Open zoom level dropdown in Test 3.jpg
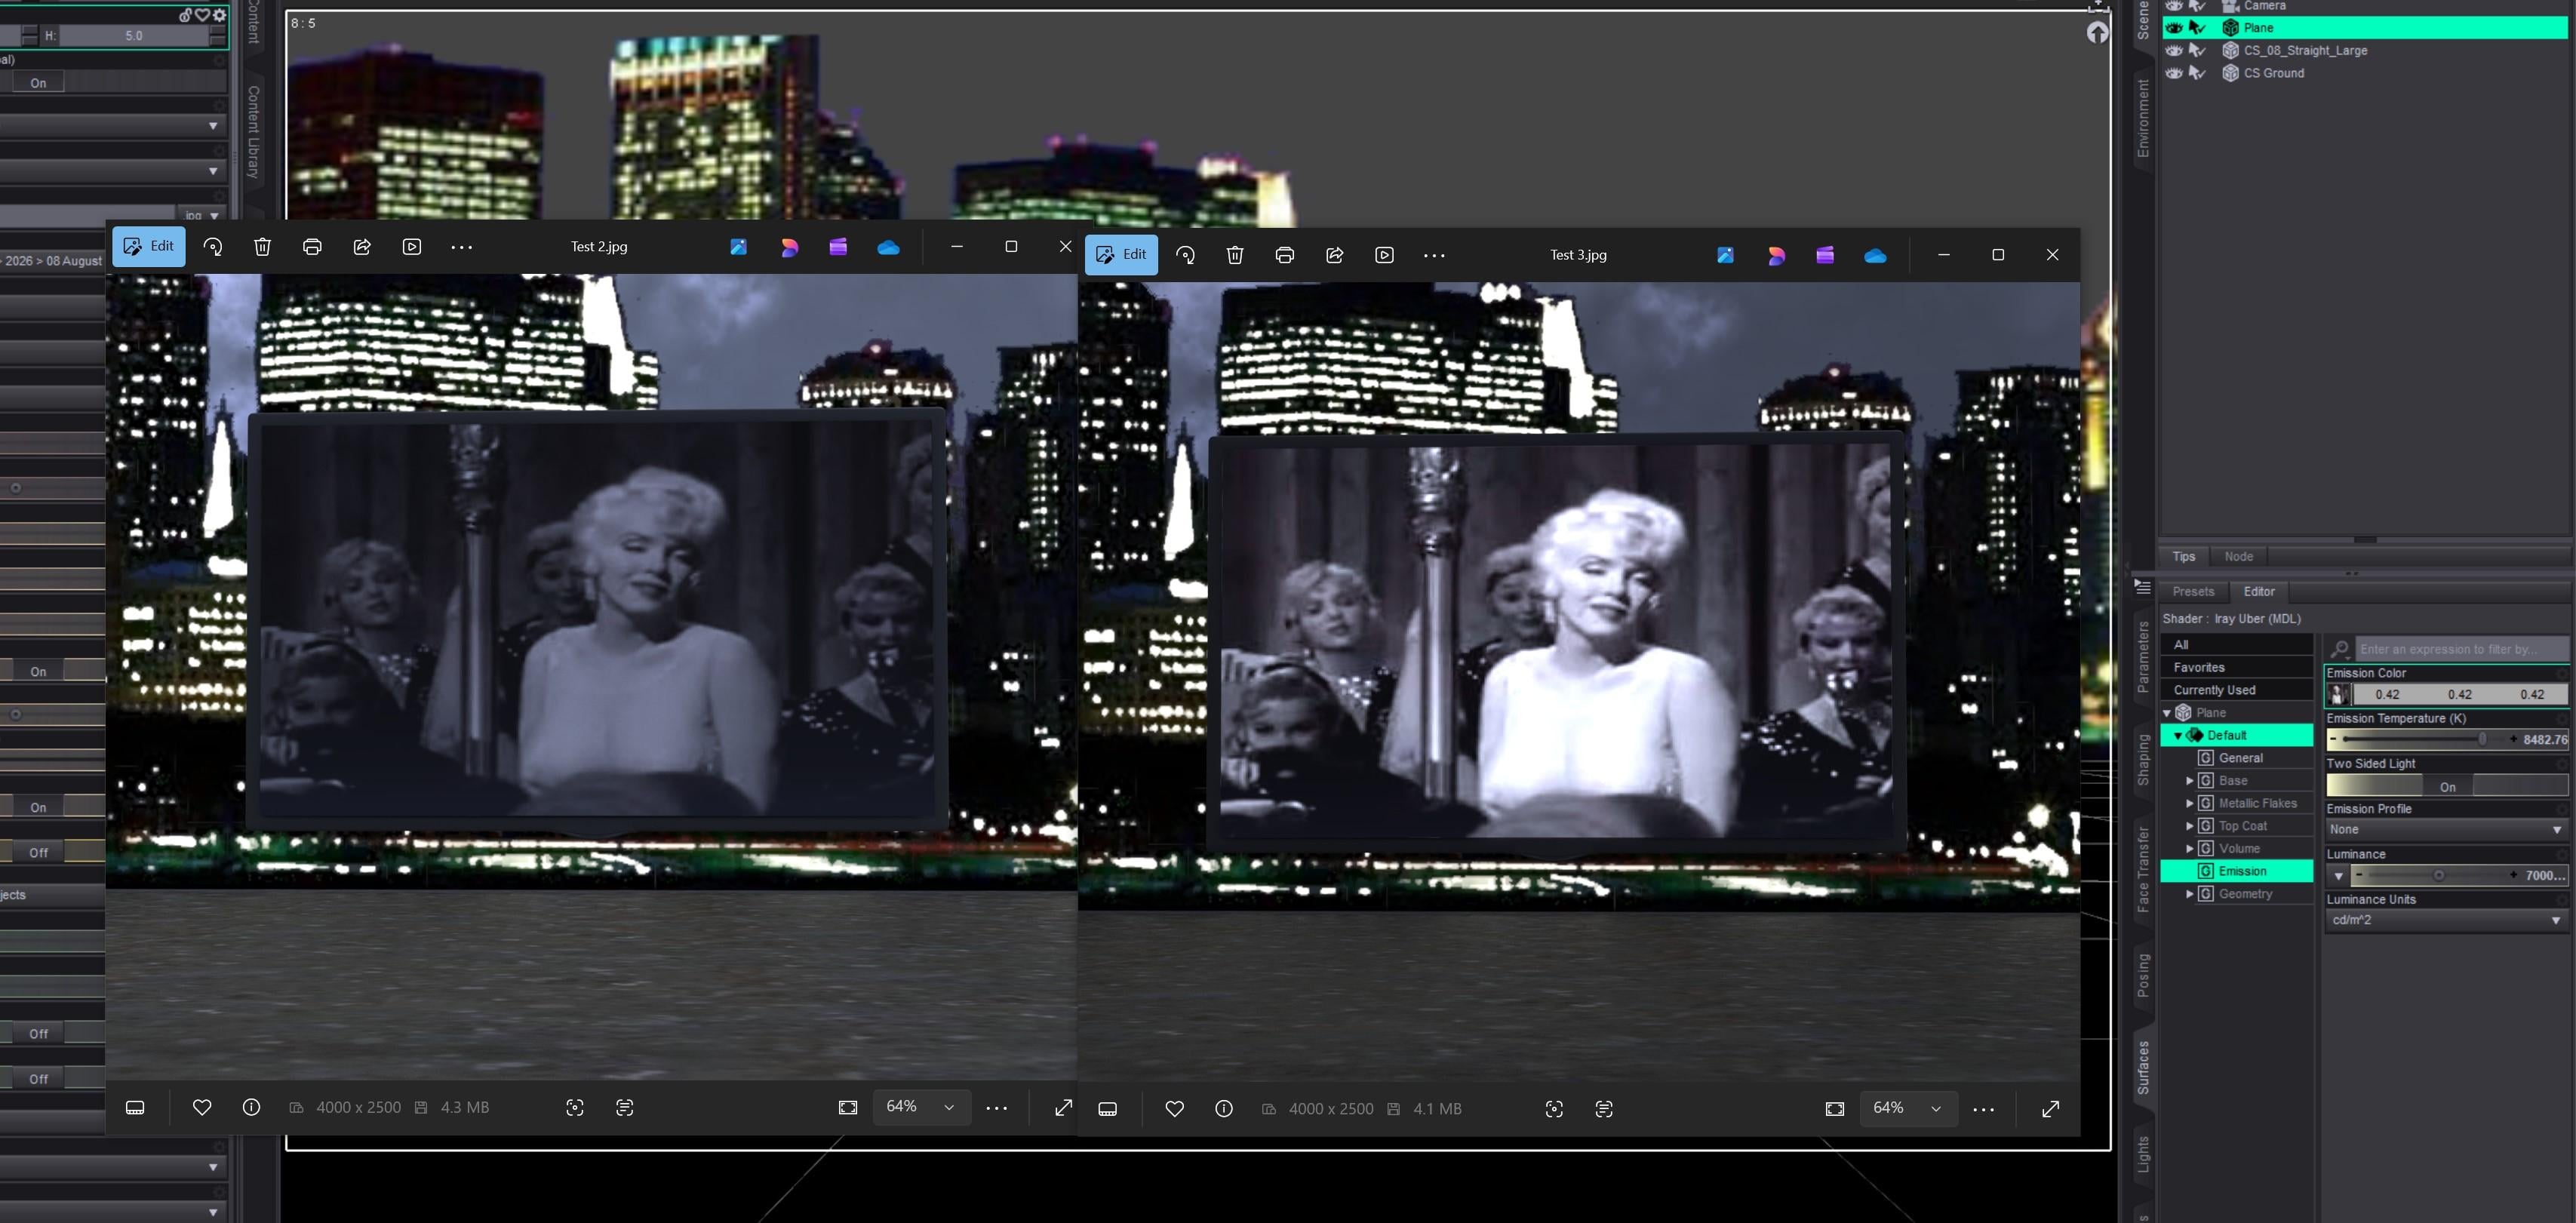Image resolution: width=2576 pixels, height=1223 pixels. coord(1908,1108)
